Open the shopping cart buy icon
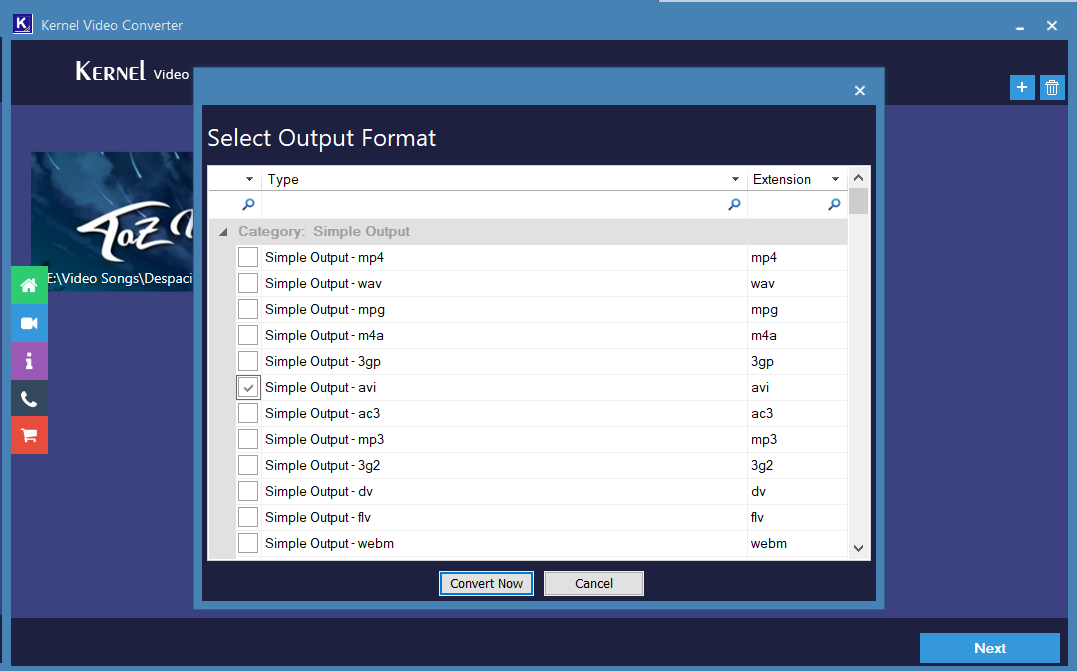 30,435
